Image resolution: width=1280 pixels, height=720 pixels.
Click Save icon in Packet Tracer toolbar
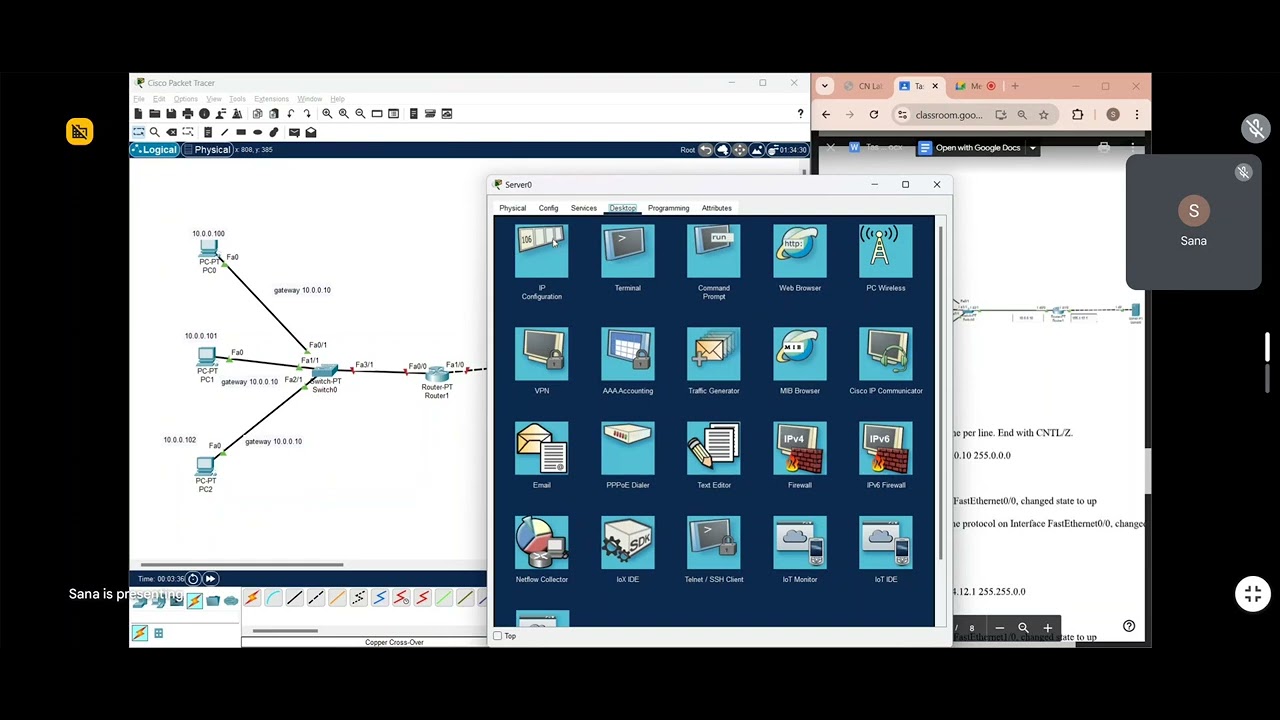[171, 114]
